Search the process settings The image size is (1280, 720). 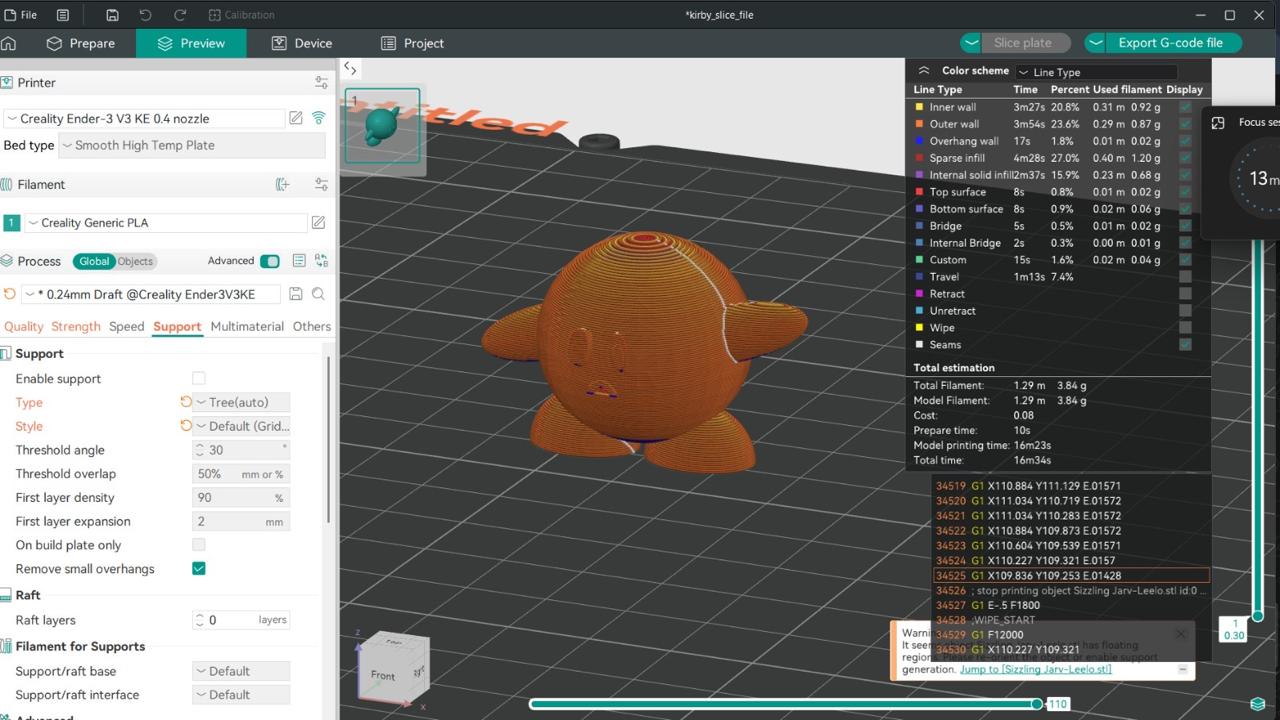(318, 294)
